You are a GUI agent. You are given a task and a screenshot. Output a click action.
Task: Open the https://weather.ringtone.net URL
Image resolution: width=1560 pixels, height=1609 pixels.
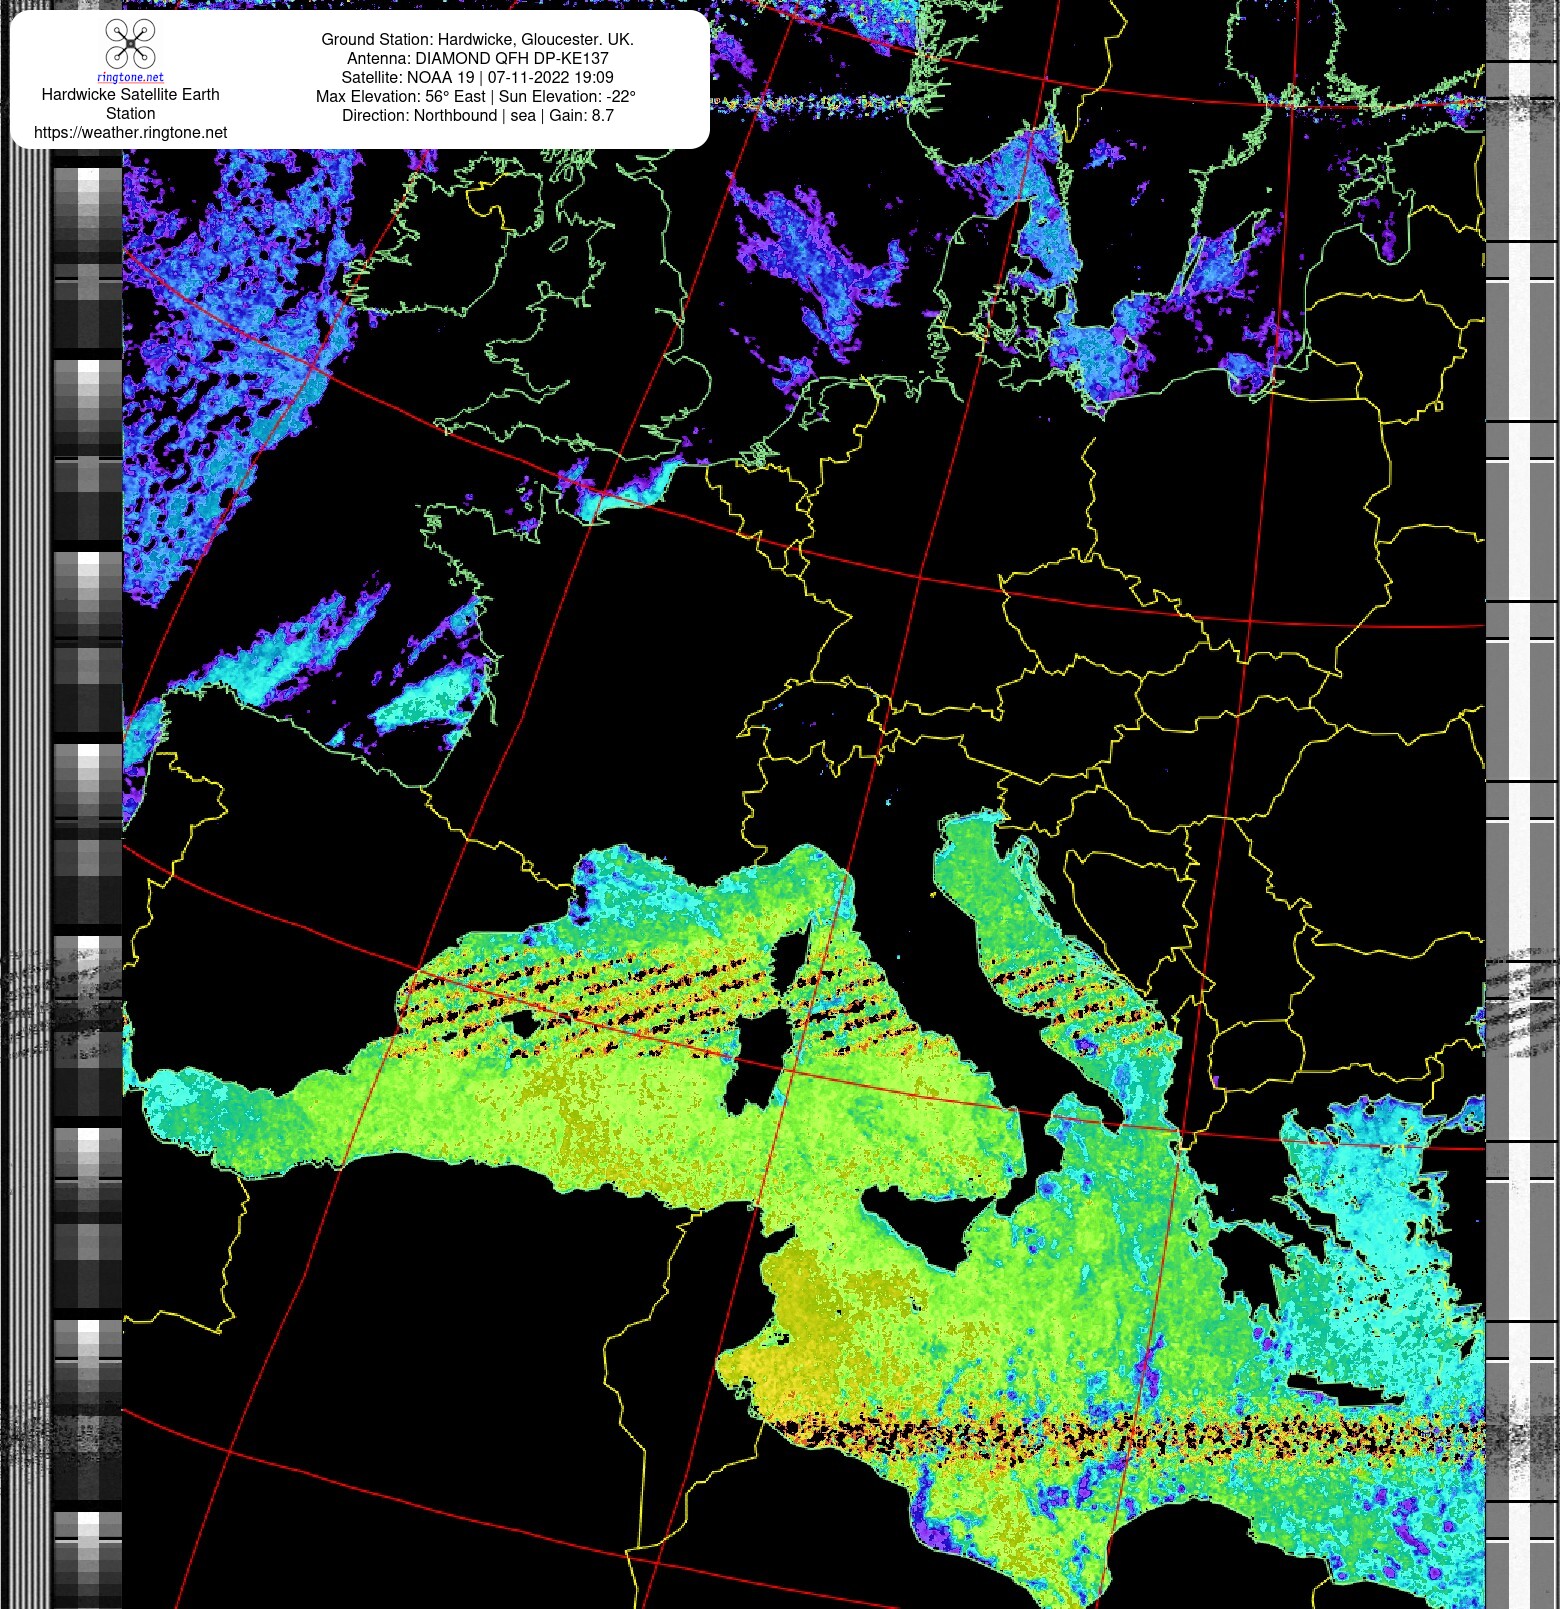pos(130,132)
